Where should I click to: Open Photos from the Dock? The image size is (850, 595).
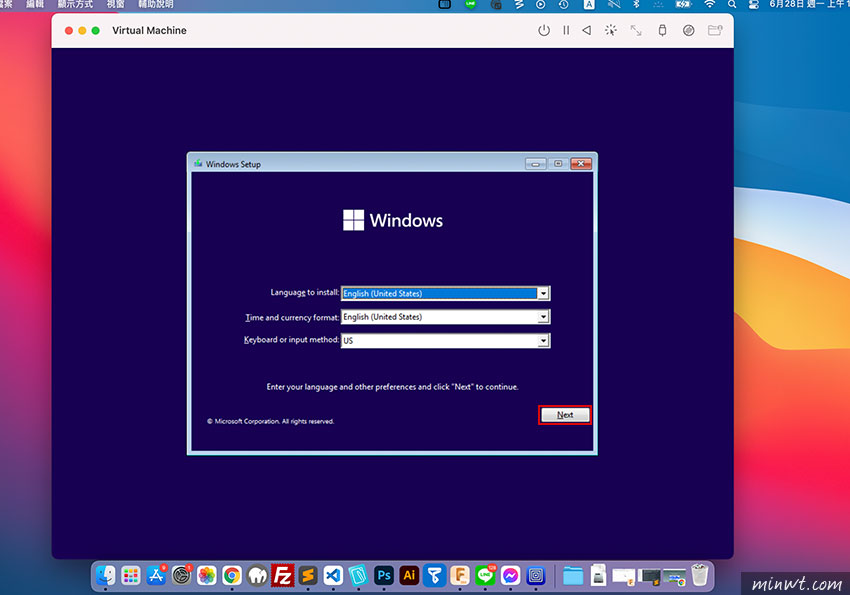coord(207,575)
